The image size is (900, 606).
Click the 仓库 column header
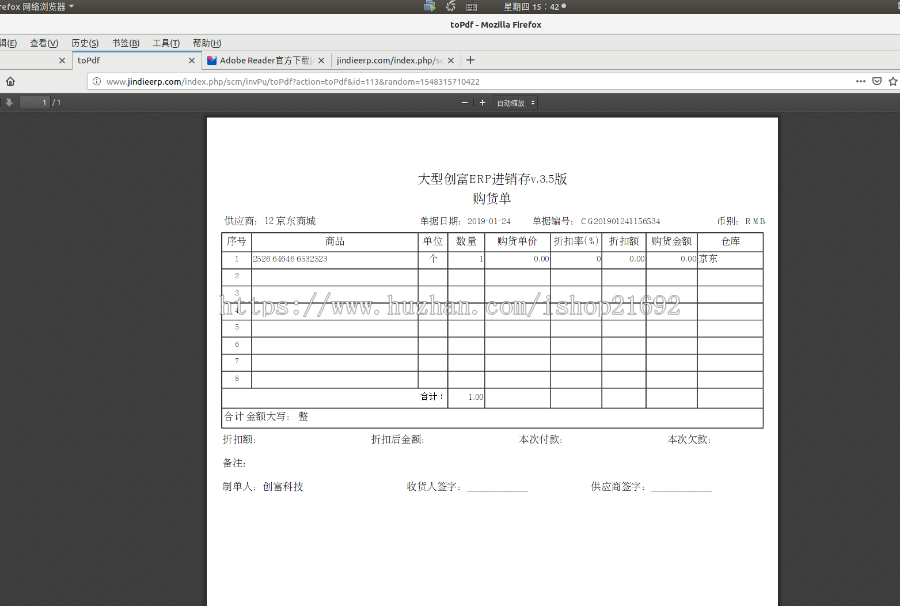click(730, 242)
